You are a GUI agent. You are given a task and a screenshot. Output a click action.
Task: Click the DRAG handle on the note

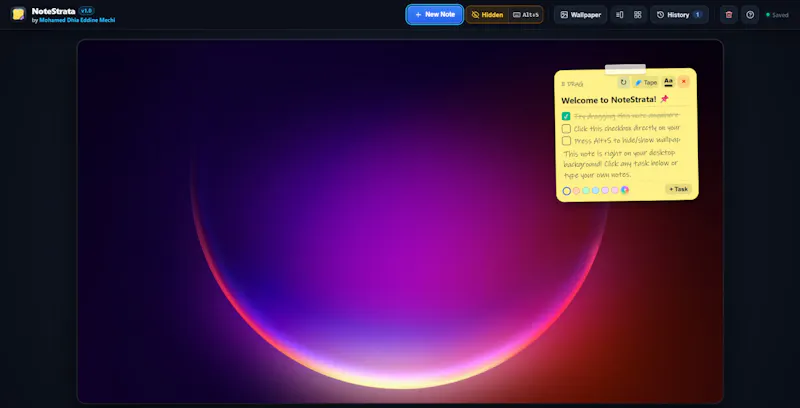tap(572, 84)
